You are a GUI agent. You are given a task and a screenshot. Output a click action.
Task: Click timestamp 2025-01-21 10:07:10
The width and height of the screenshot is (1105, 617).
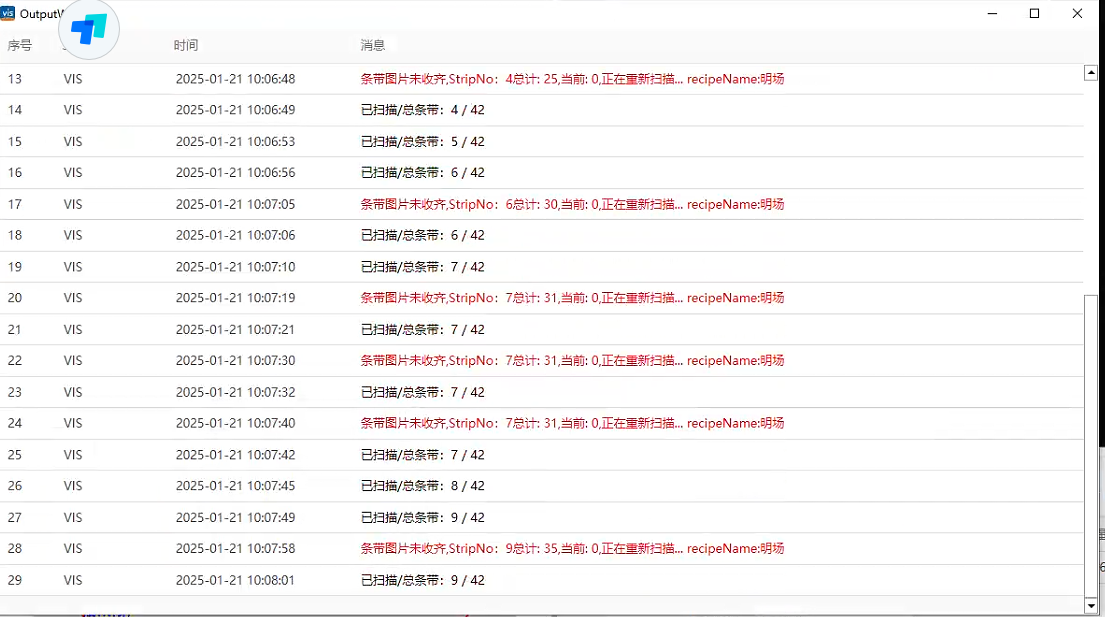(235, 267)
